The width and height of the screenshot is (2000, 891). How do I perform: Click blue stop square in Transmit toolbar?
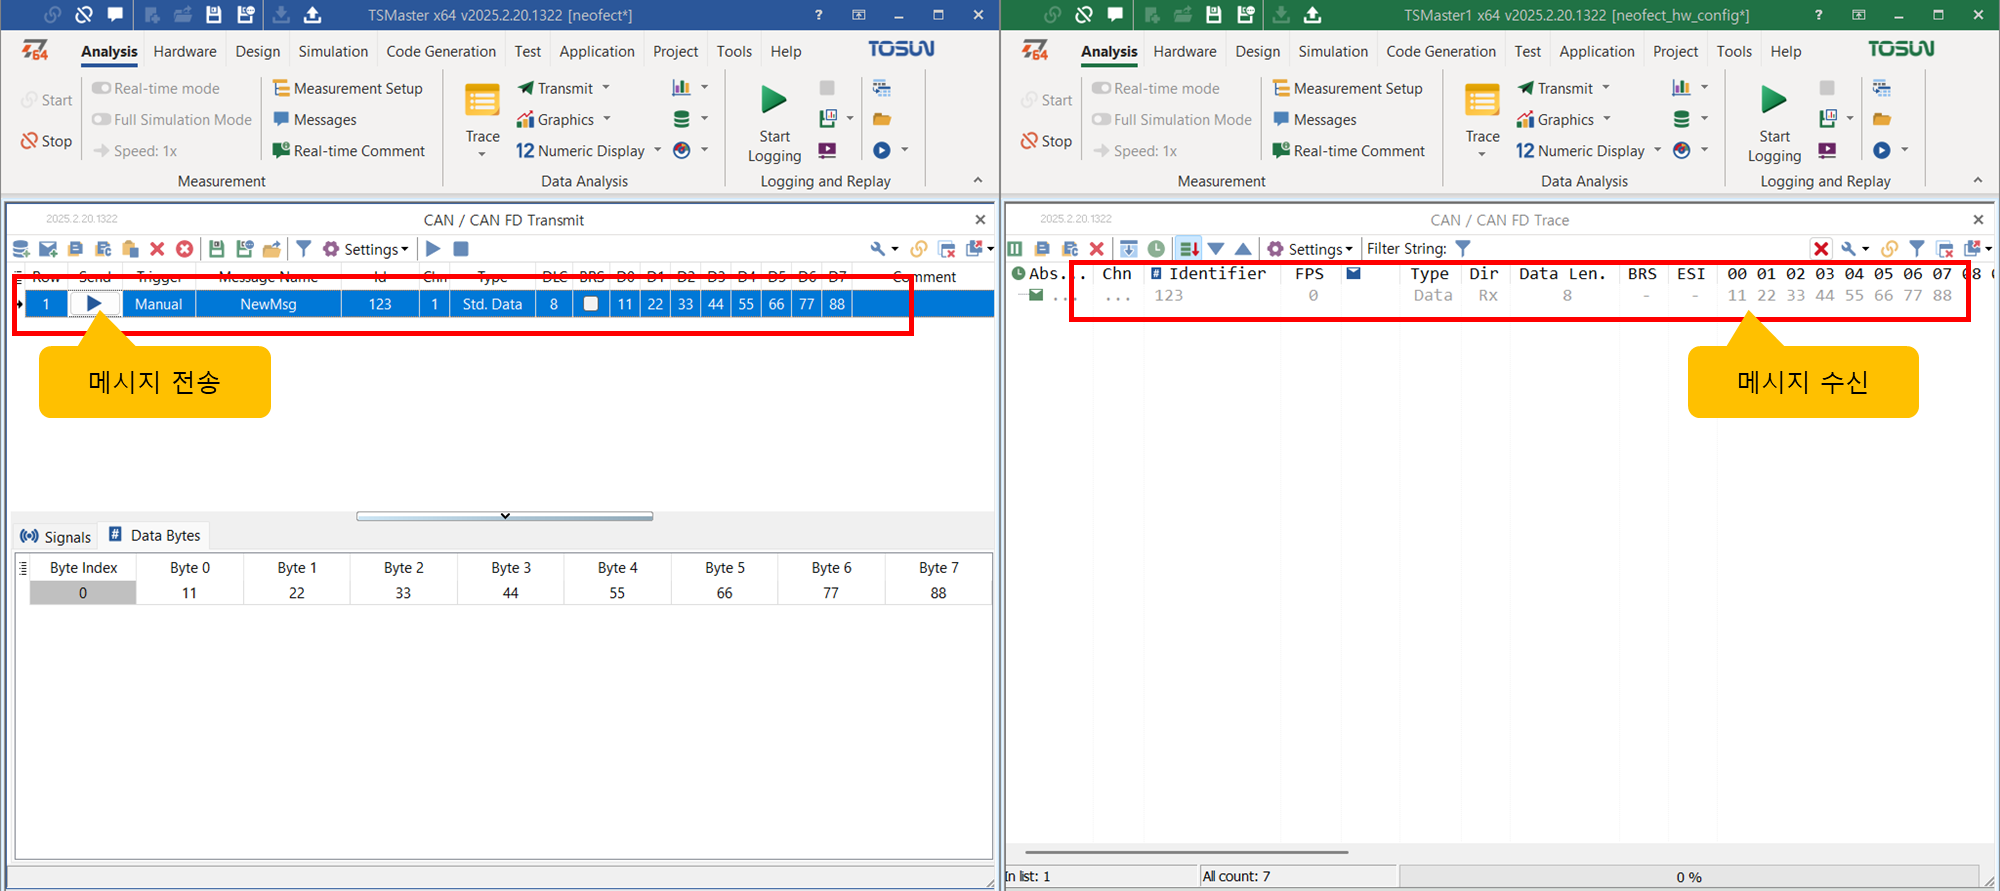pos(461,249)
